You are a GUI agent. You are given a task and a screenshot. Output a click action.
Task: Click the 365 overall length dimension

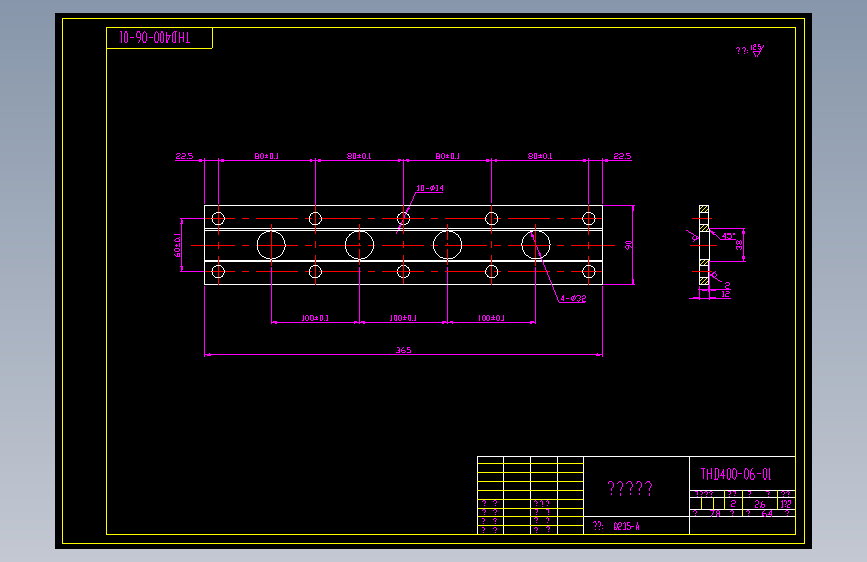coord(403,350)
